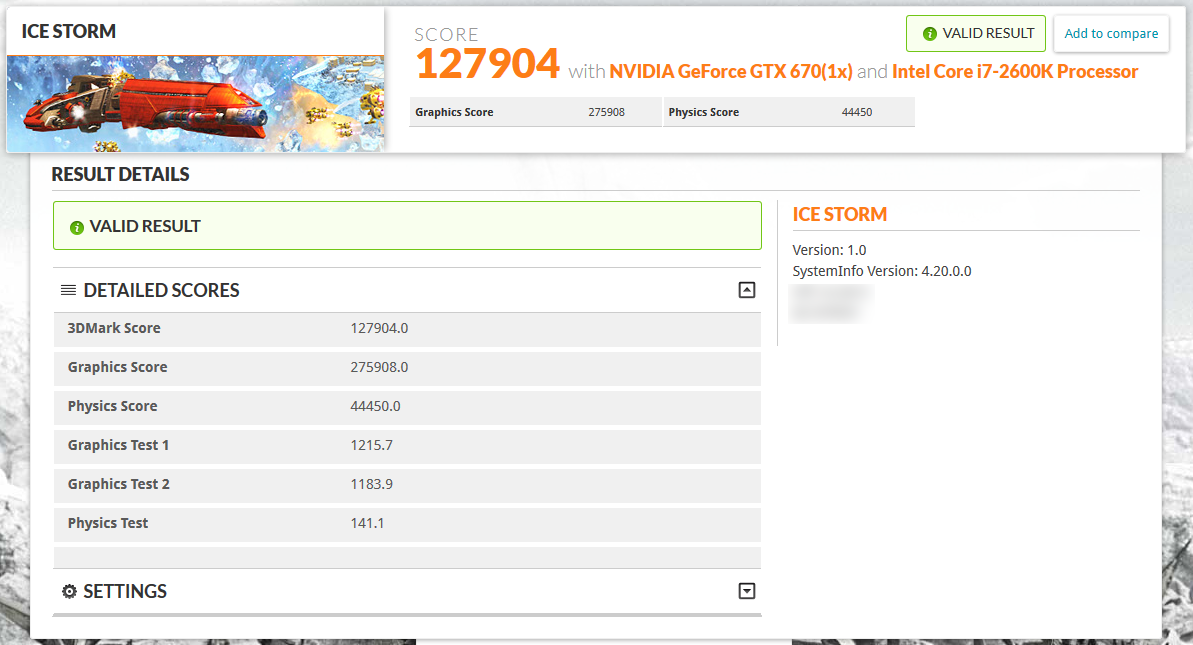Click the value 127904.0
1193x645 pixels.
pyautogui.click(x=379, y=328)
